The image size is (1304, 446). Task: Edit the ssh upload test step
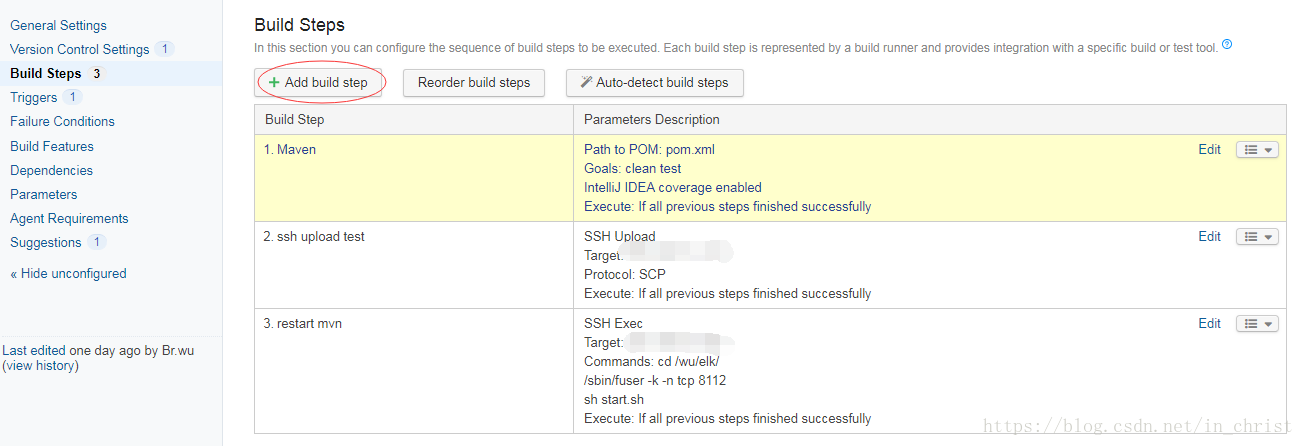pyautogui.click(x=1209, y=236)
